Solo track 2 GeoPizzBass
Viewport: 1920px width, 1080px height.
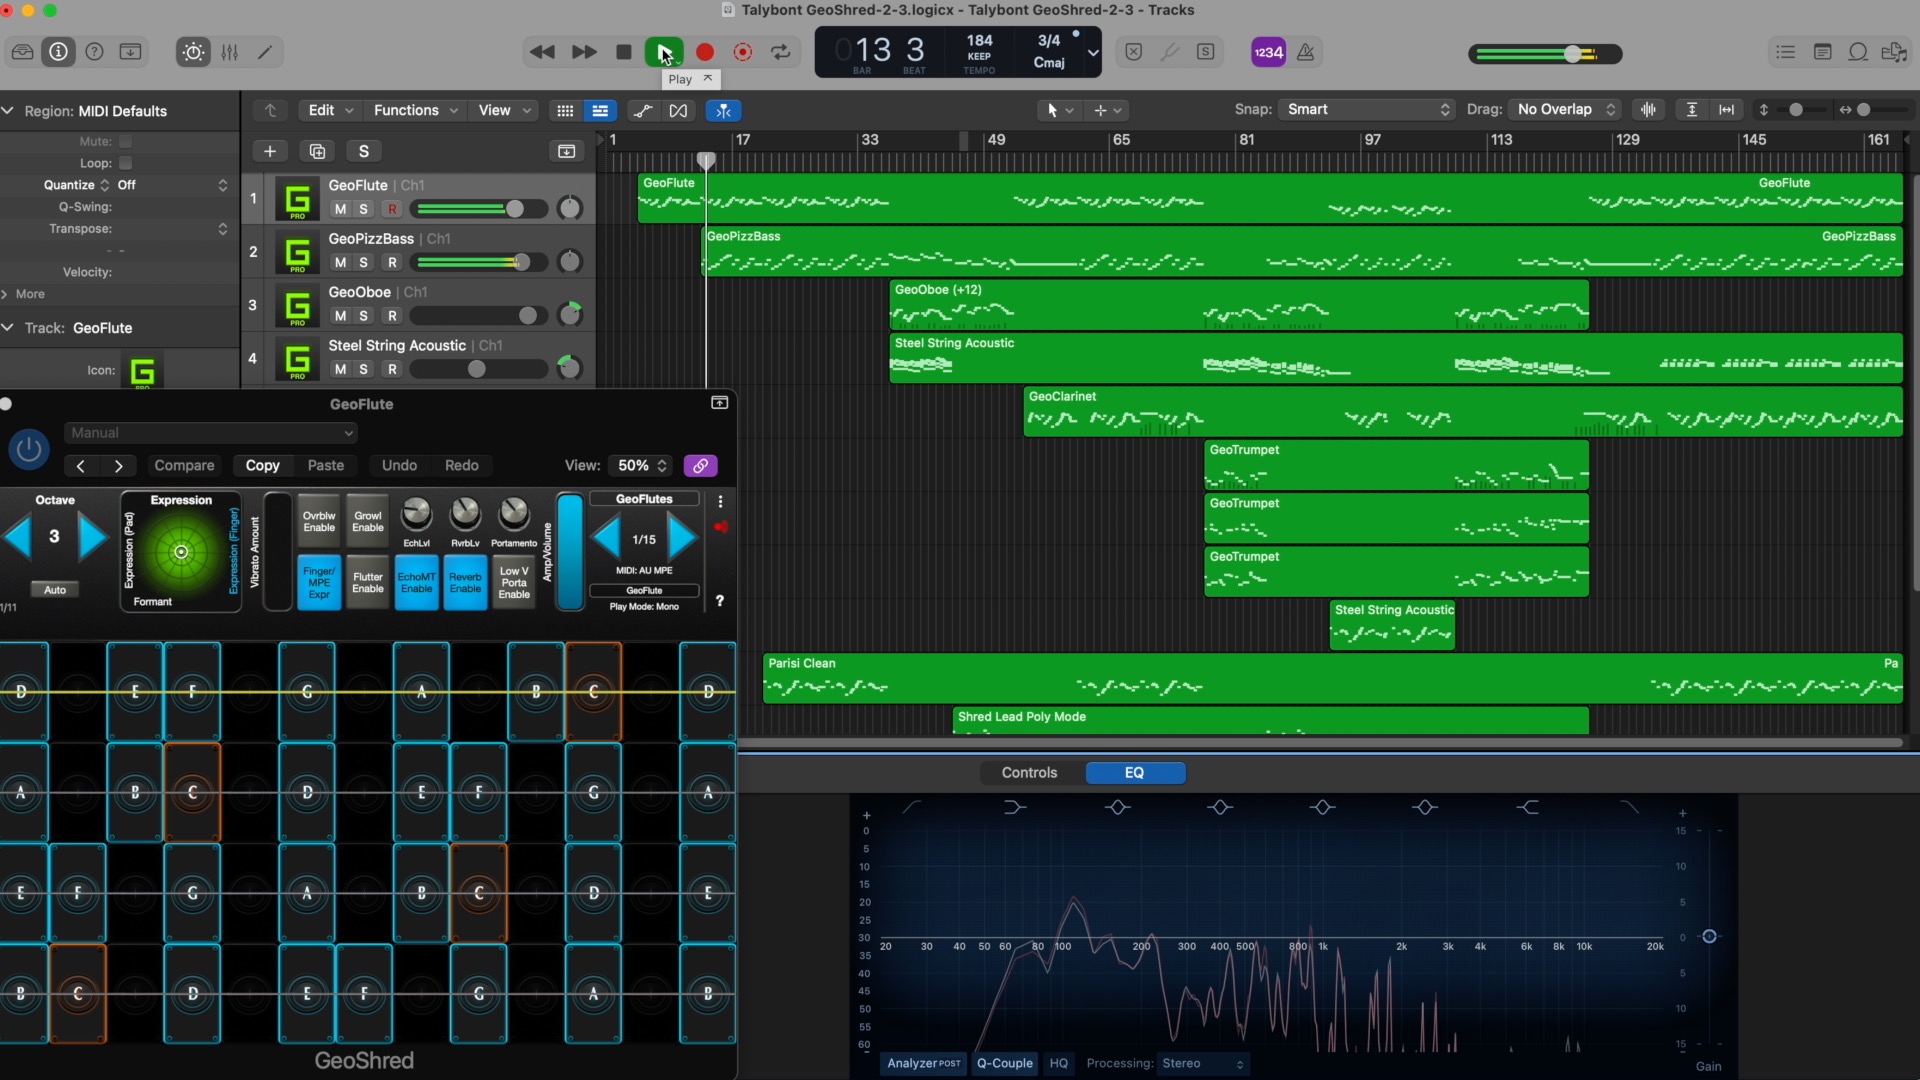coord(364,261)
